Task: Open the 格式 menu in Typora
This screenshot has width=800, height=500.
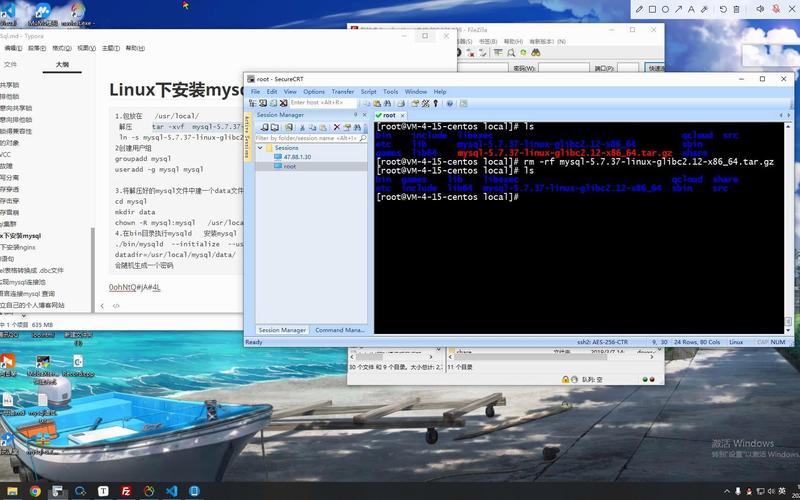Action: [62, 48]
